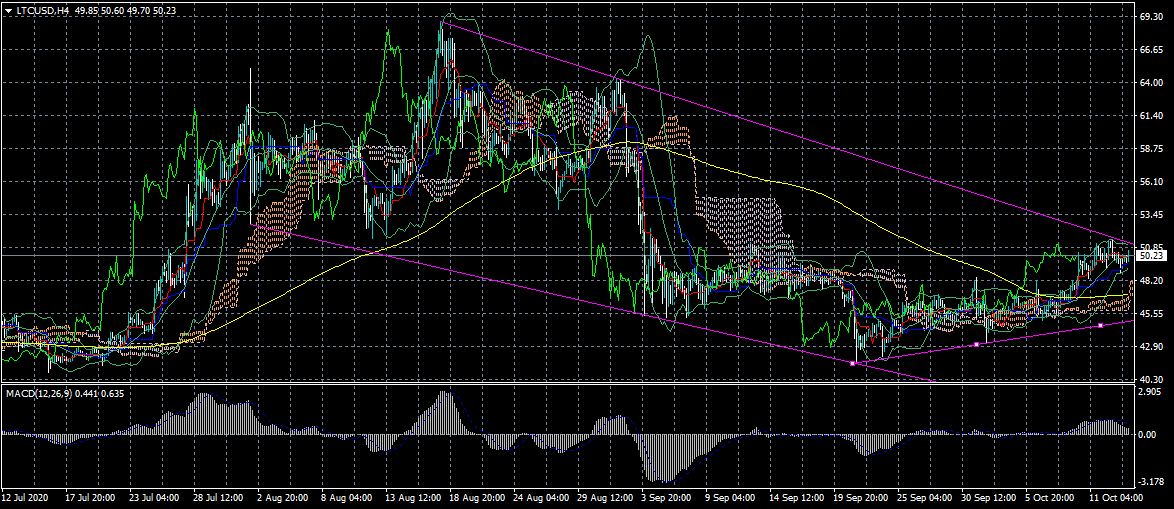Click the 24 Aug 04:00 time label

(x=539, y=497)
